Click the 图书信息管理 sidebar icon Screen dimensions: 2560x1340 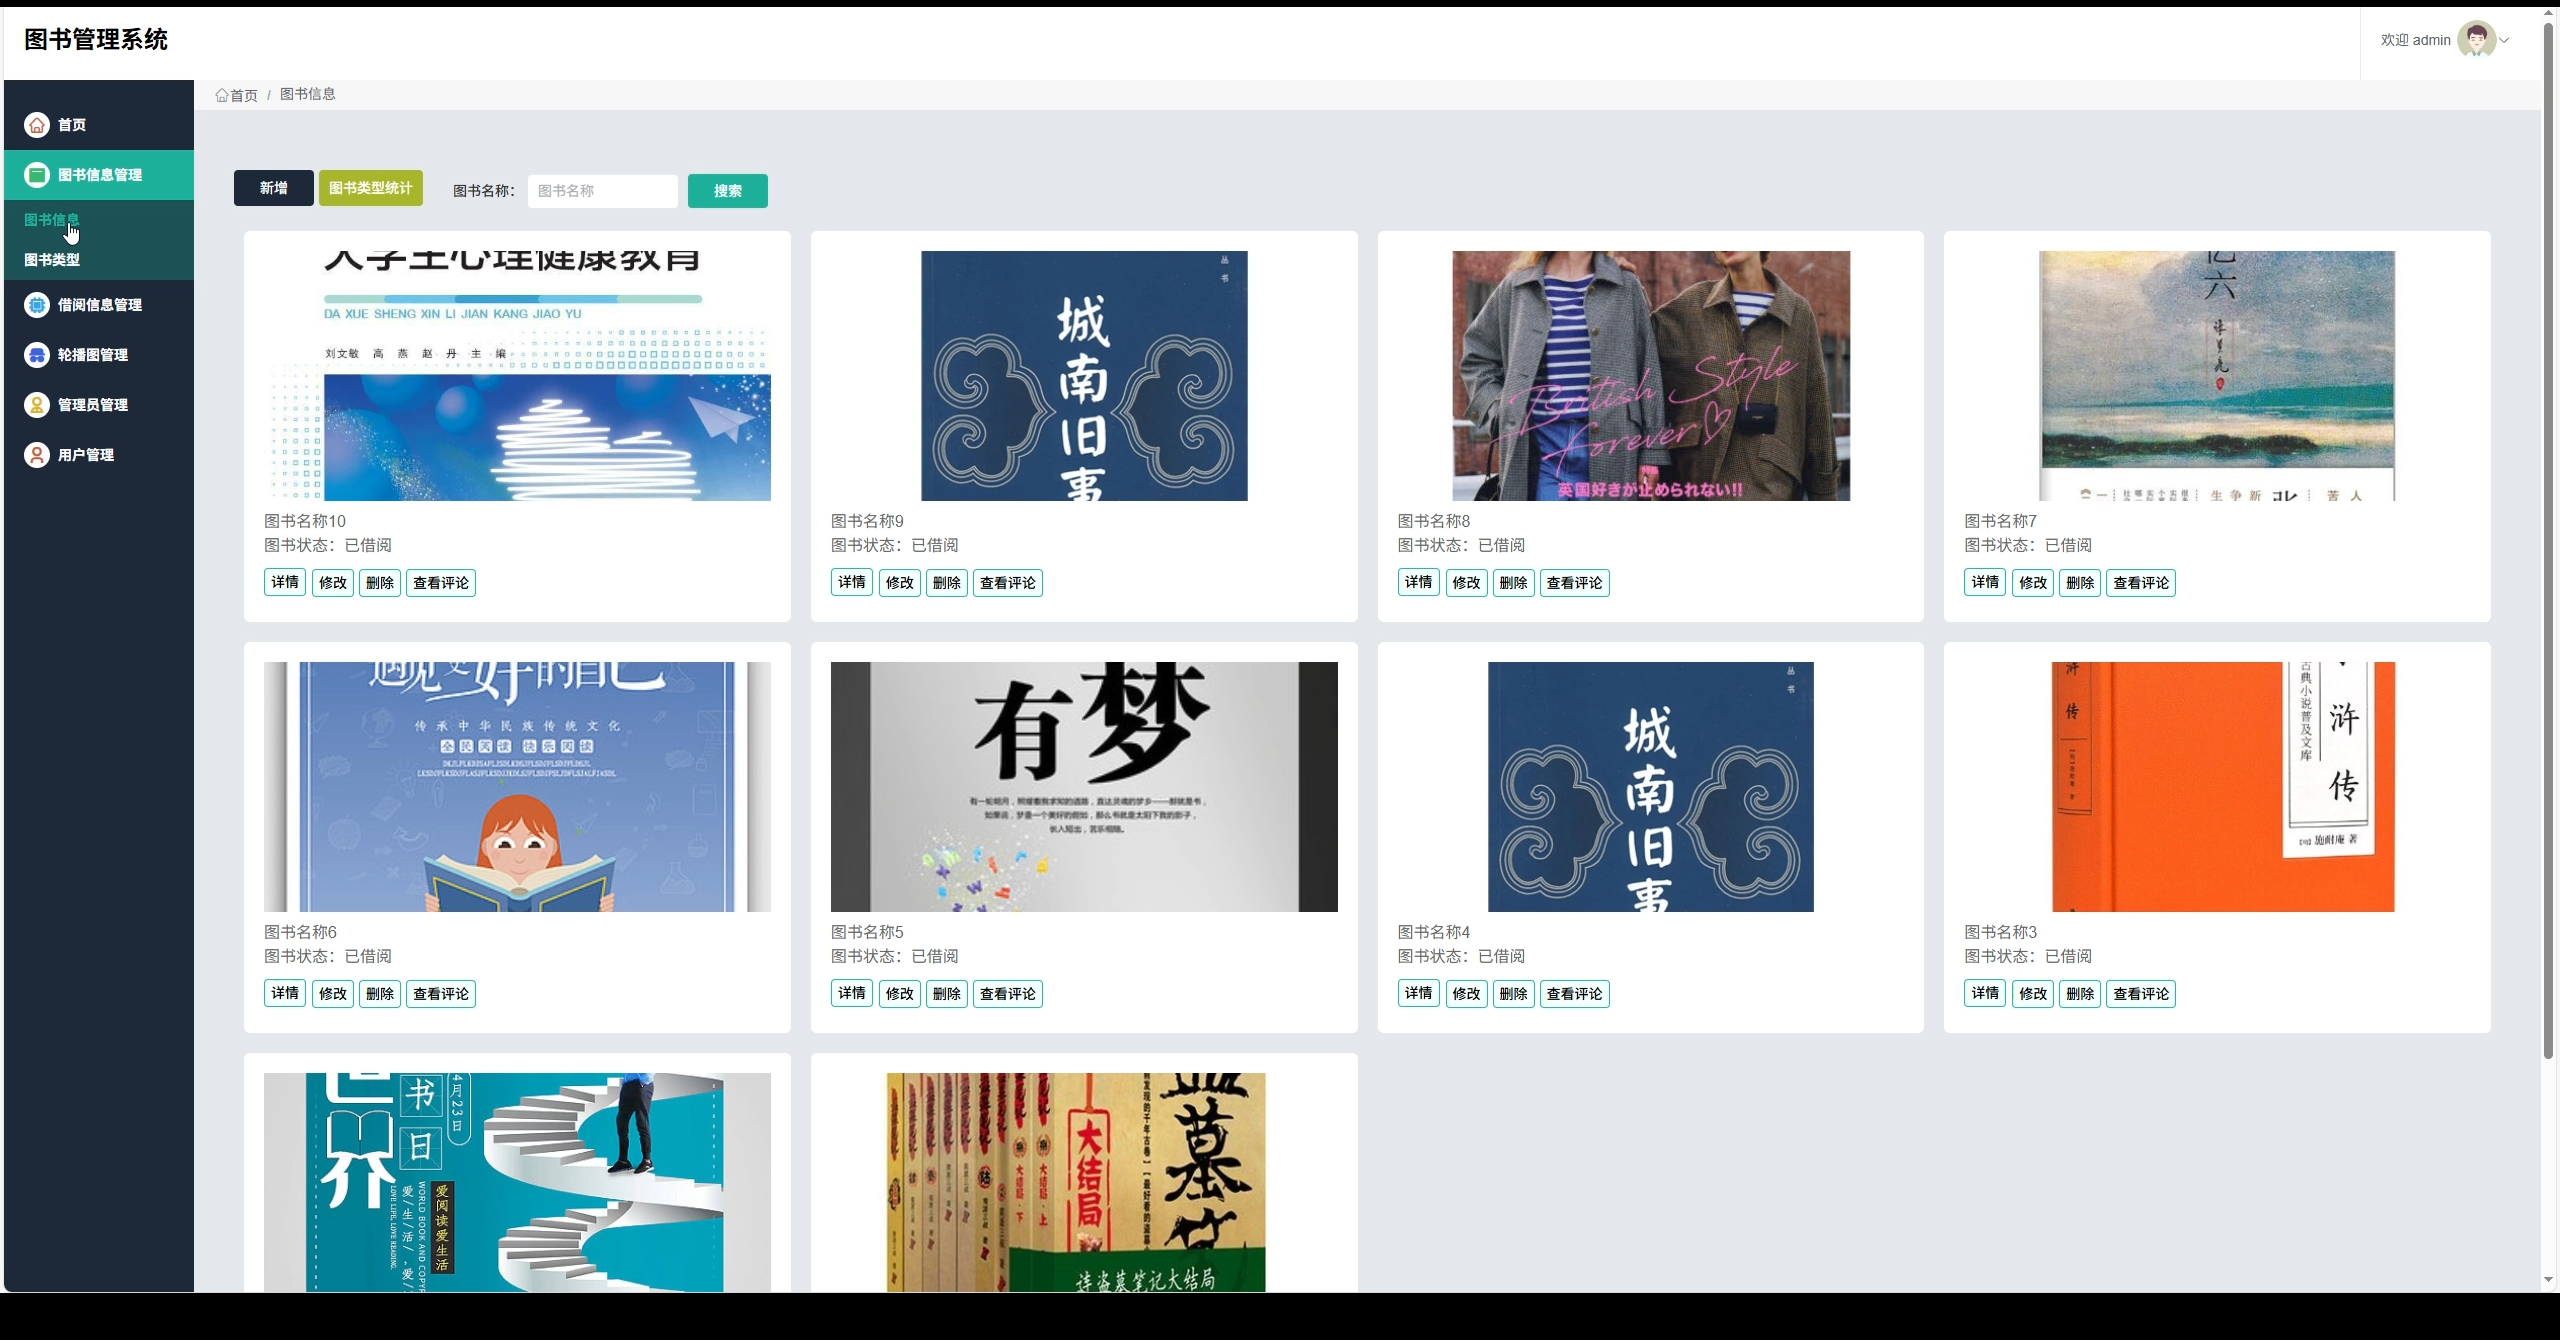pos(37,175)
